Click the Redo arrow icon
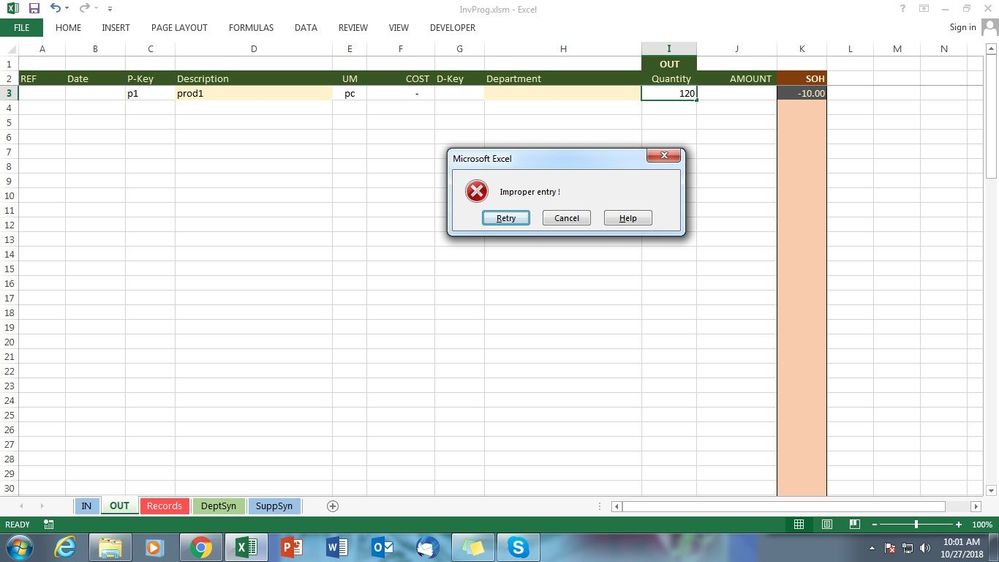Image resolution: width=999 pixels, height=562 pixels. point(84,8)
